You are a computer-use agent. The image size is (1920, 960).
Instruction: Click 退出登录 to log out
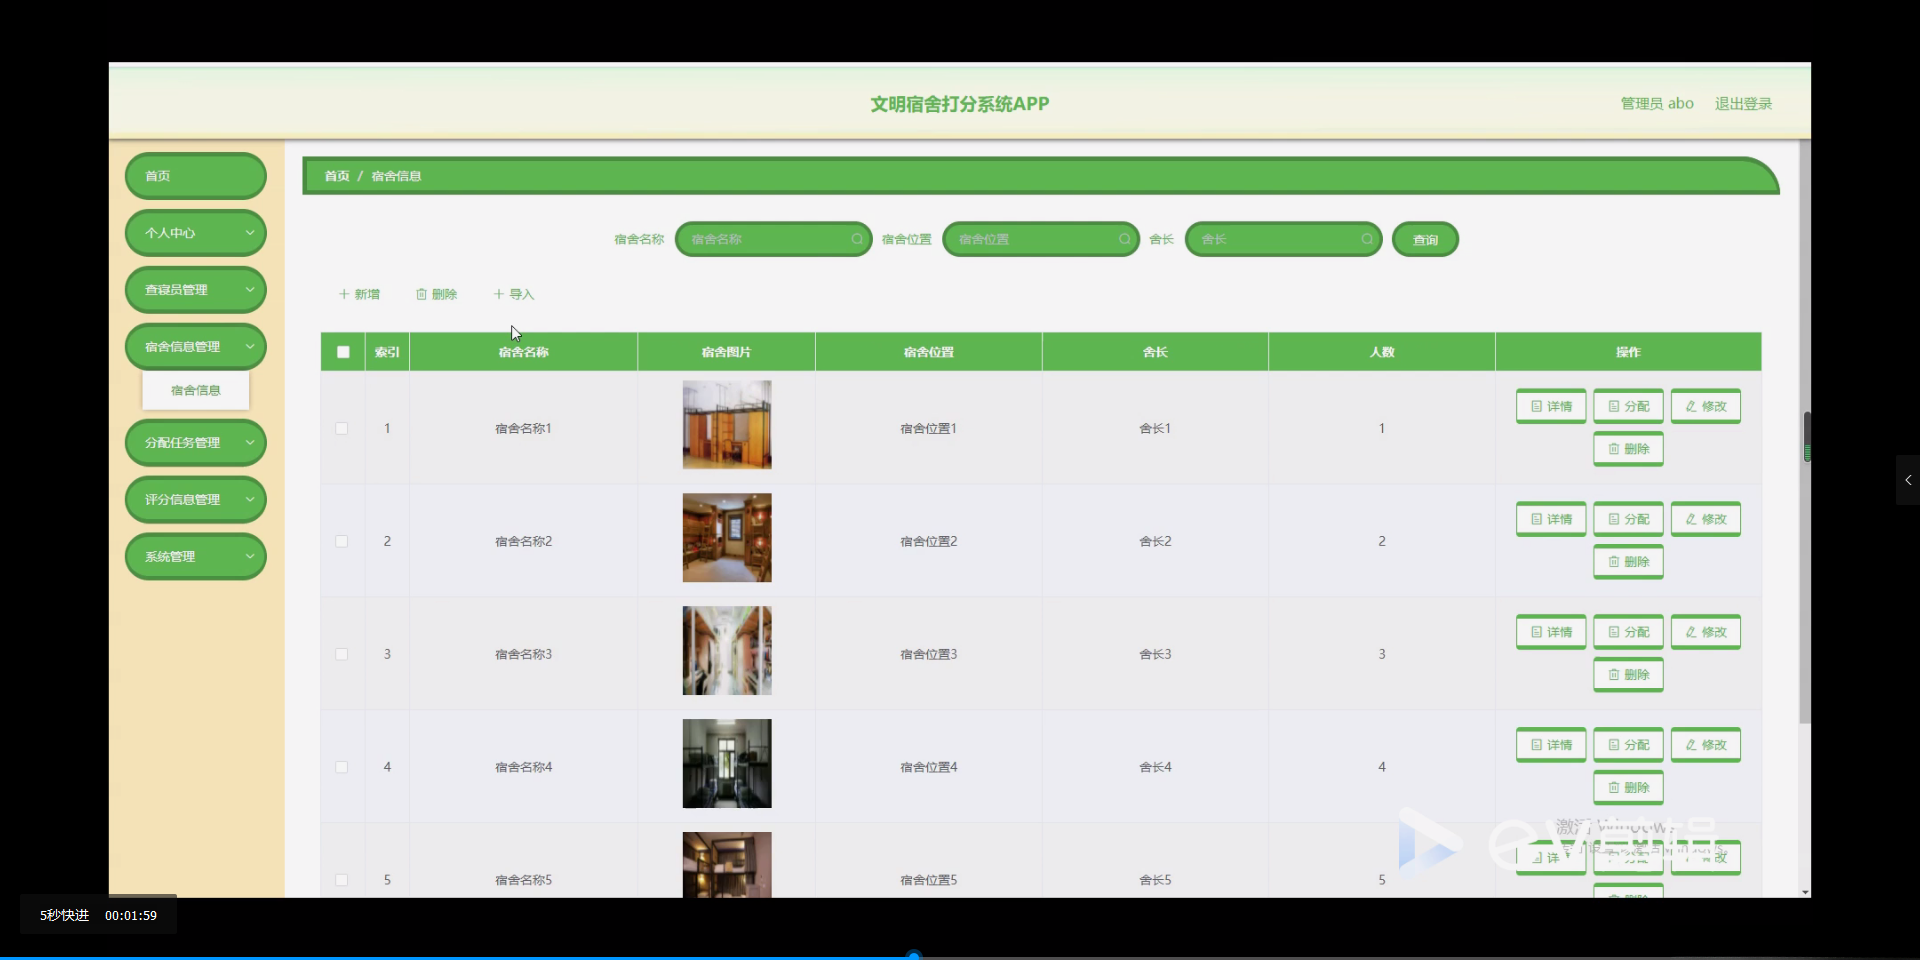tap(1743, 103)
